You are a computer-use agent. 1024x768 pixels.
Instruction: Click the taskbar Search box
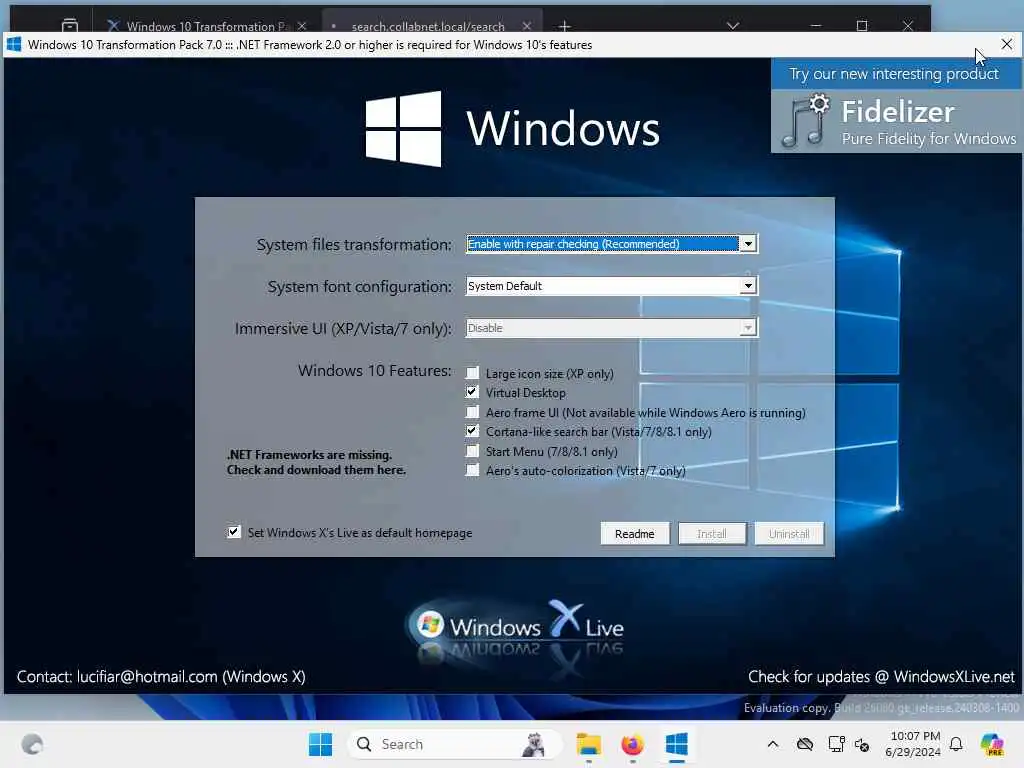tap(455, 744)
